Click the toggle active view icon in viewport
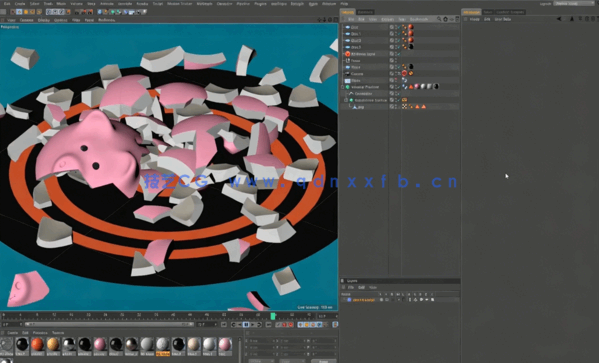The height and width of the screenshot is (363, 599). click(336, 19)
